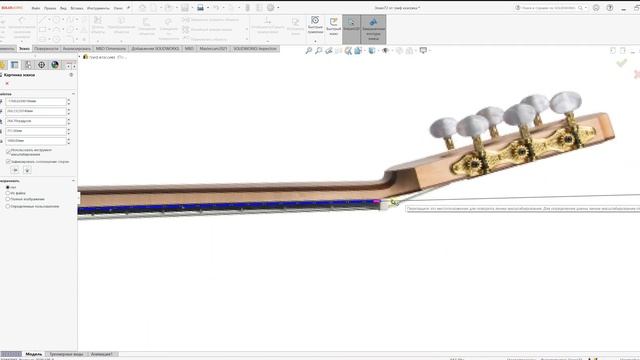This screenshot has width=640, height=360.
Task: Activate the Rapid Sketch tool
Action: (x=333, y=26)
